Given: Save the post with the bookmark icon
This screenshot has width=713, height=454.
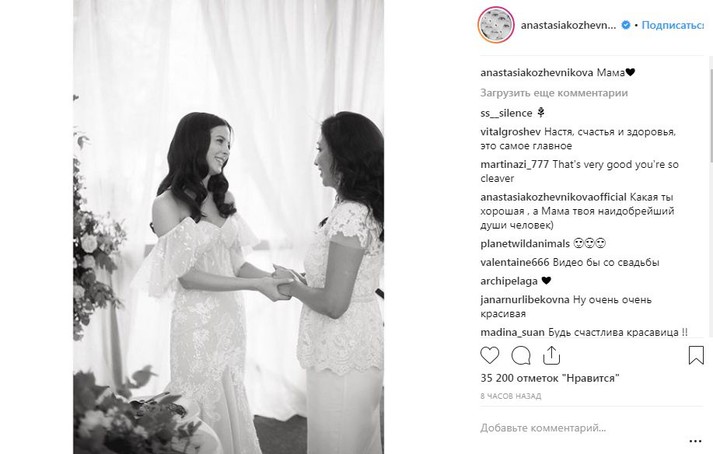Looking at the screenshot, I should click(696, 355).
